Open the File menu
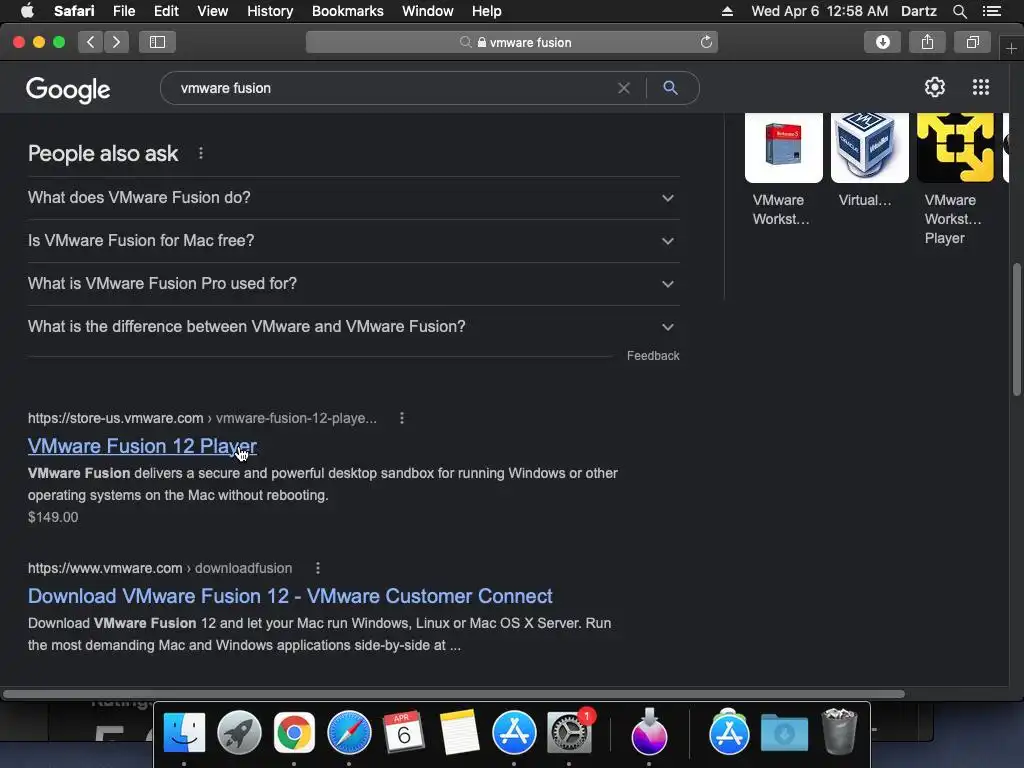Image resolution: width=1024 pixels, height=768 pixels. click(x=123, y=11)
